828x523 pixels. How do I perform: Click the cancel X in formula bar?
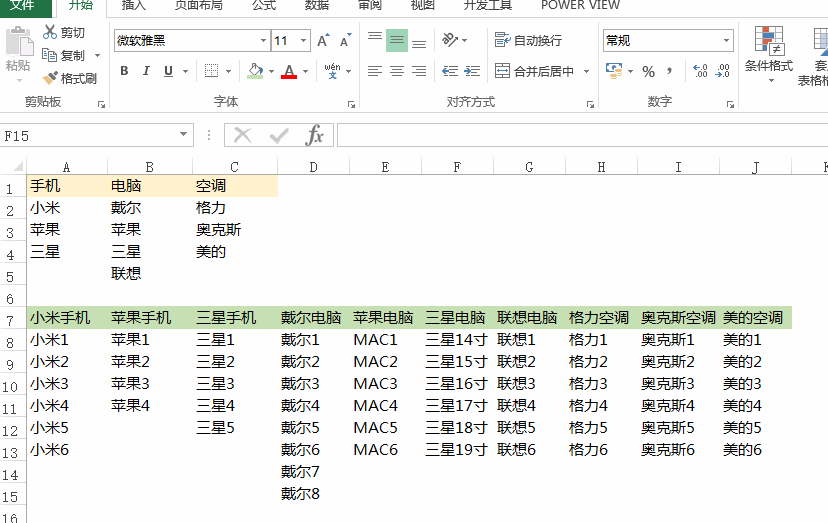point(242,136)
